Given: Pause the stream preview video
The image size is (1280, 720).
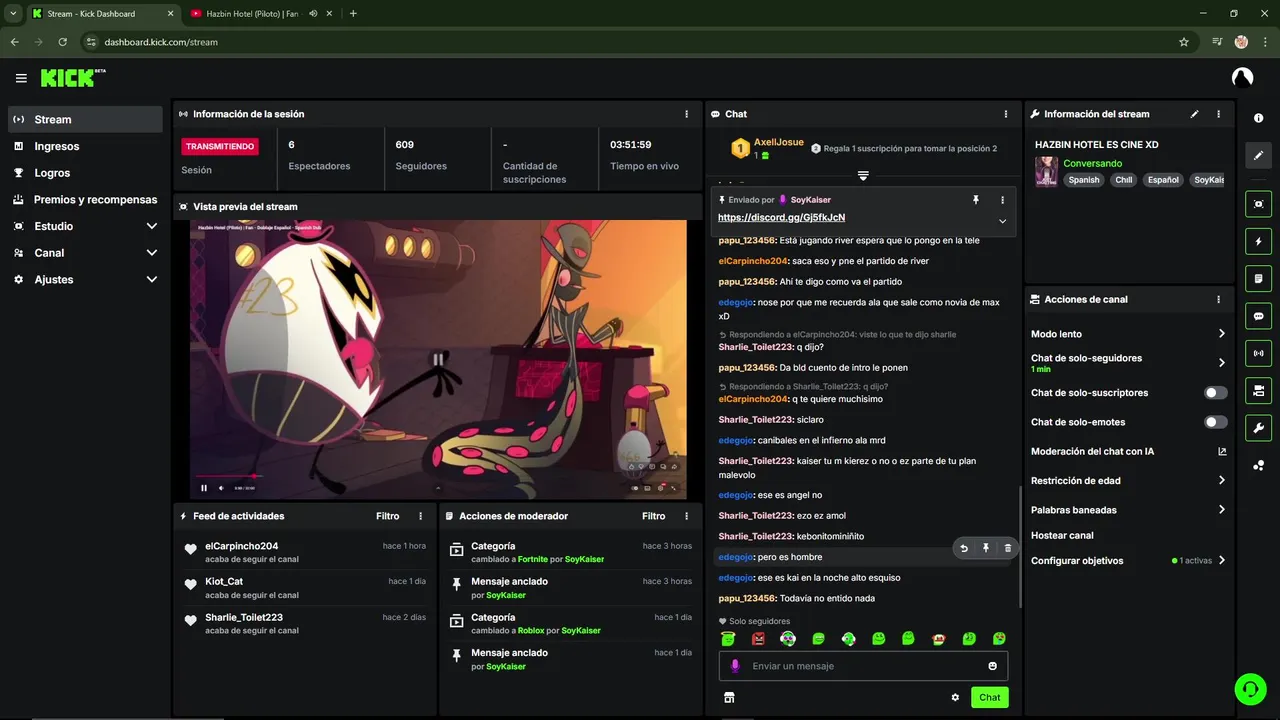Looking at the screenshot, I should coord(204,488).
